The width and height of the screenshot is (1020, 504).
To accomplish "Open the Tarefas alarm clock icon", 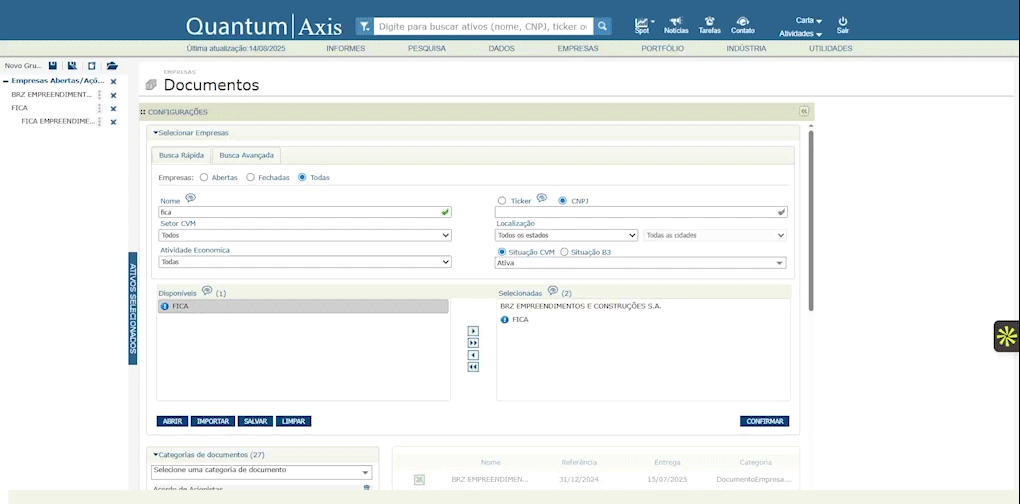I will click(710, 21).
